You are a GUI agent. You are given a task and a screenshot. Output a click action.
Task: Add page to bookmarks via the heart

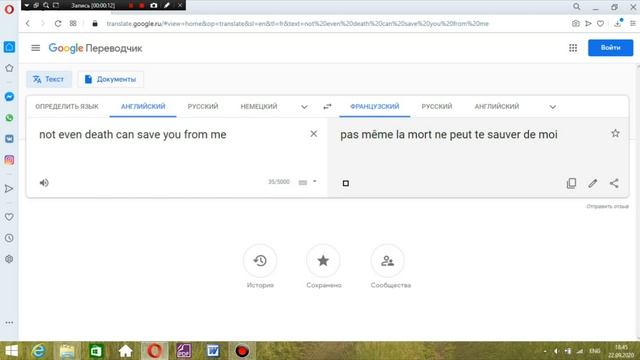[600, 24]
